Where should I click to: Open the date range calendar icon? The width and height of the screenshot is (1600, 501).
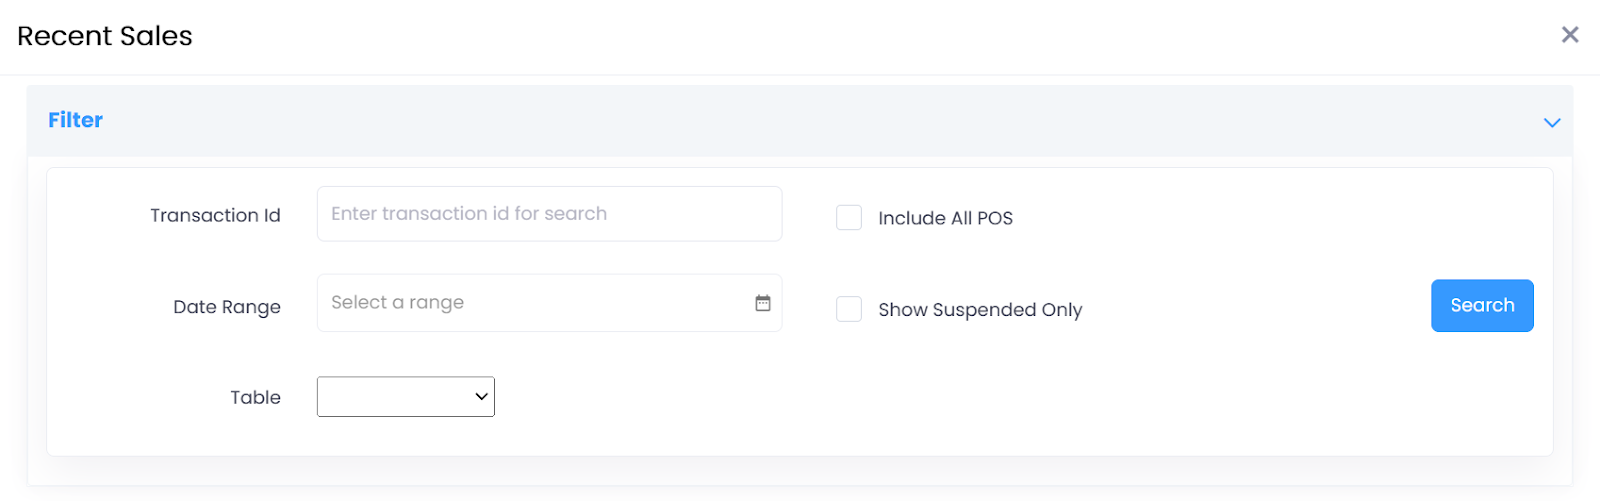pos(763,303)
